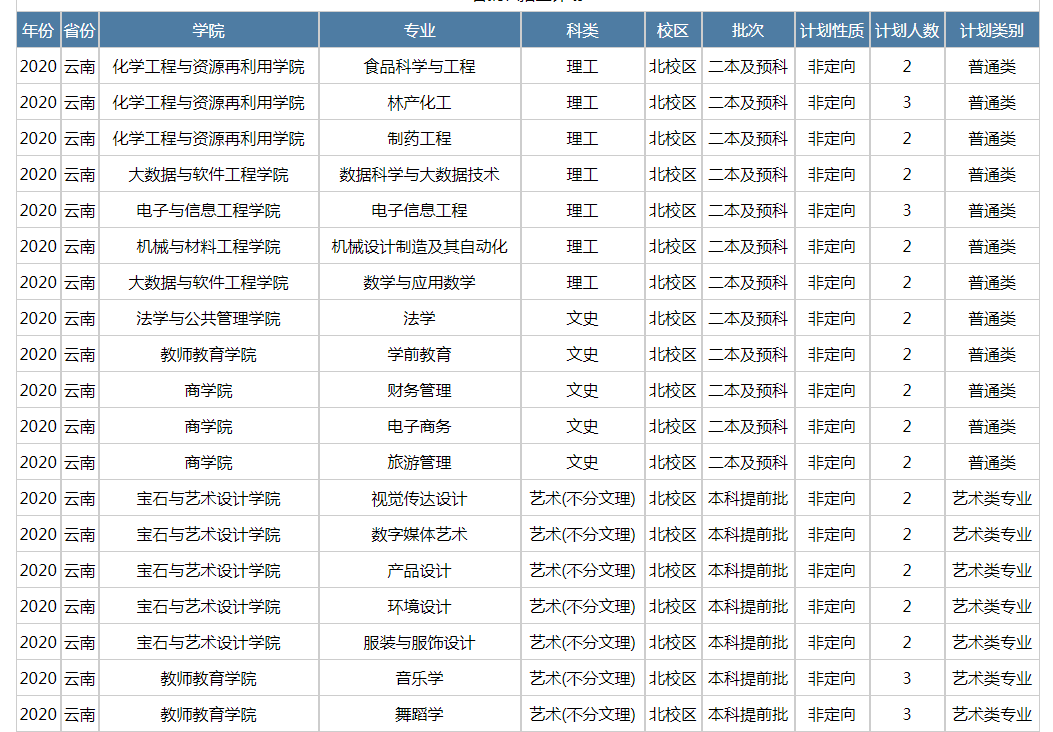Select the 食品科学与工程 major cell
The height and width of the screenshot is (732, 1053).
419,67
